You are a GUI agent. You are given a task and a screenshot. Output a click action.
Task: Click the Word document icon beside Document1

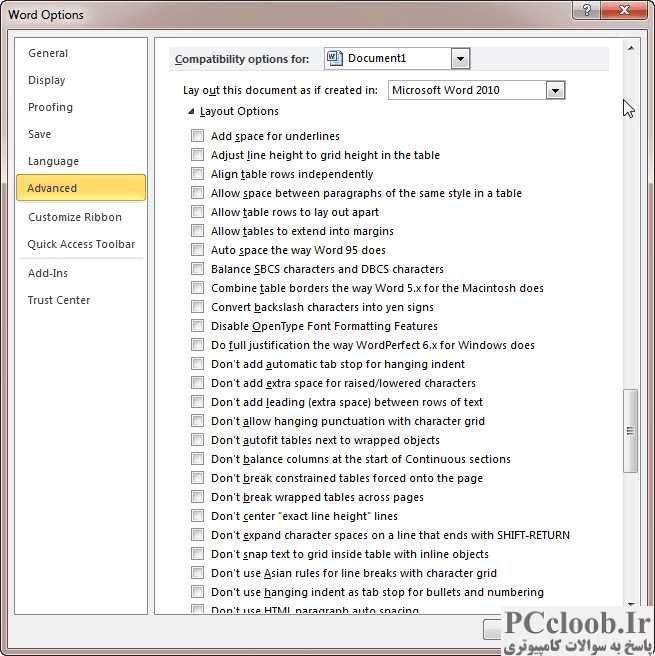click(x=335, y=59)
